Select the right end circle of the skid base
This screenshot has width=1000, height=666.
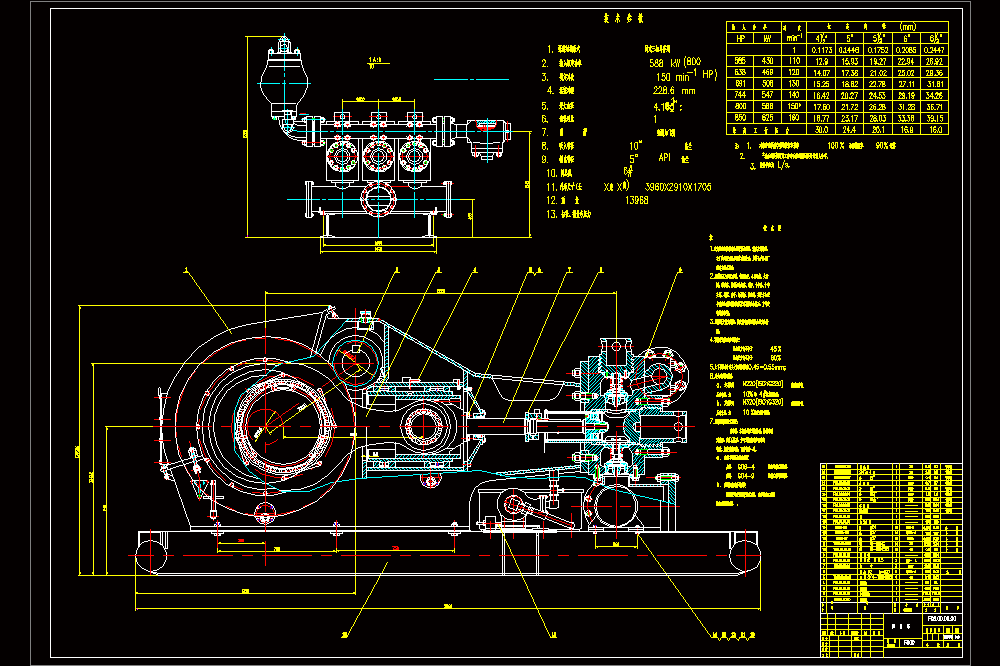pyautogui.click(x=745, y=556)
